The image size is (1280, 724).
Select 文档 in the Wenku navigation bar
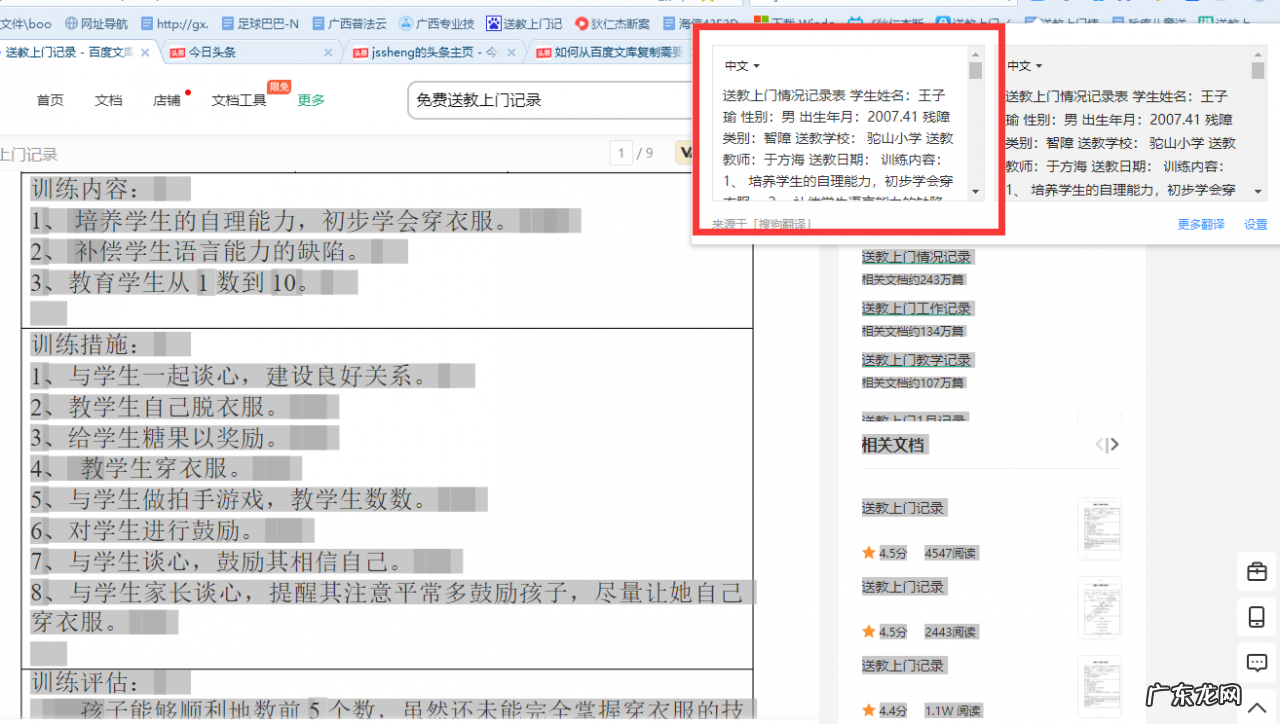(x=108, y=99)
